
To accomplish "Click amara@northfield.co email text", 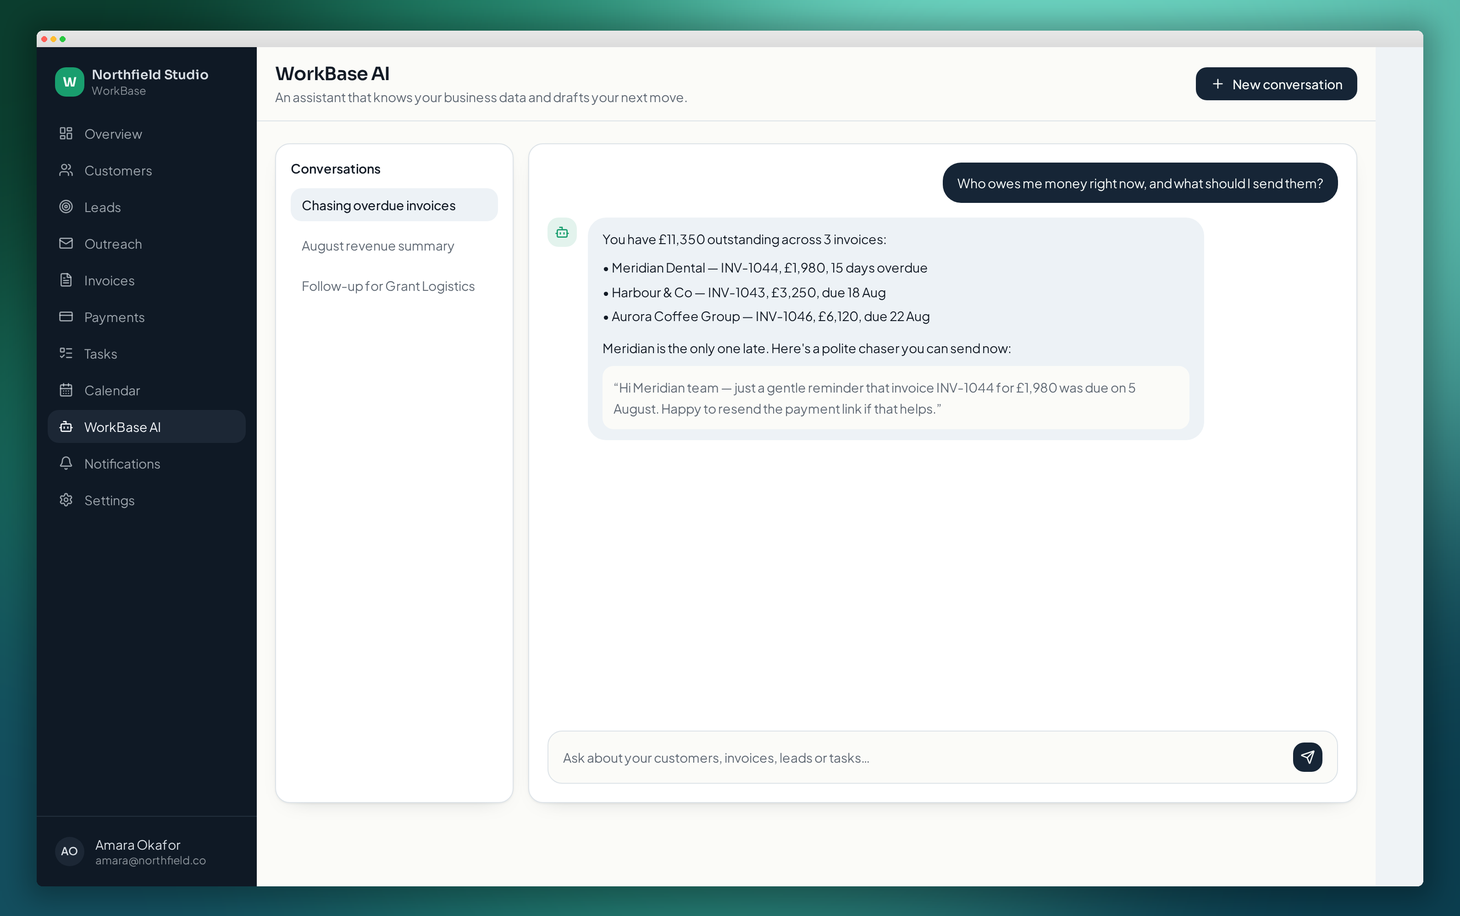I will [x=150, y=861].
